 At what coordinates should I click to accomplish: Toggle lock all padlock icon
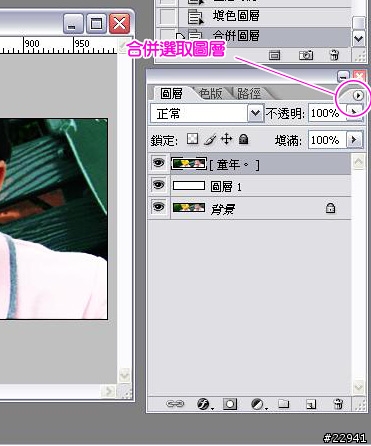pos(244,139)
